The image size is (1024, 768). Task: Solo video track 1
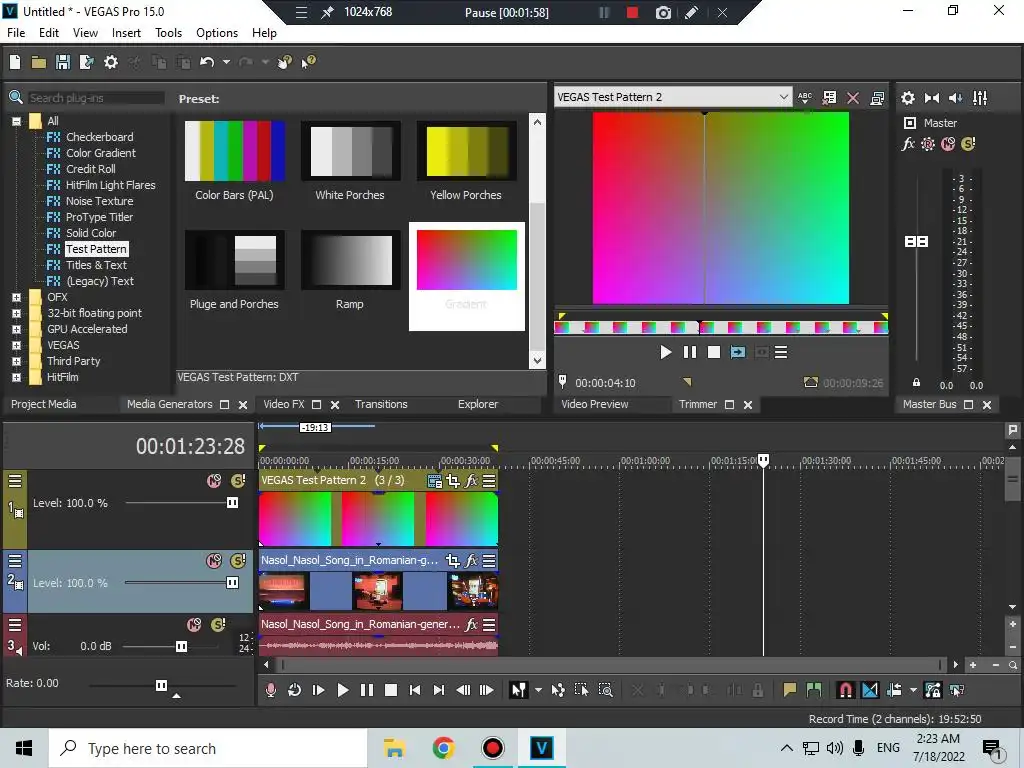pos(238,481)
